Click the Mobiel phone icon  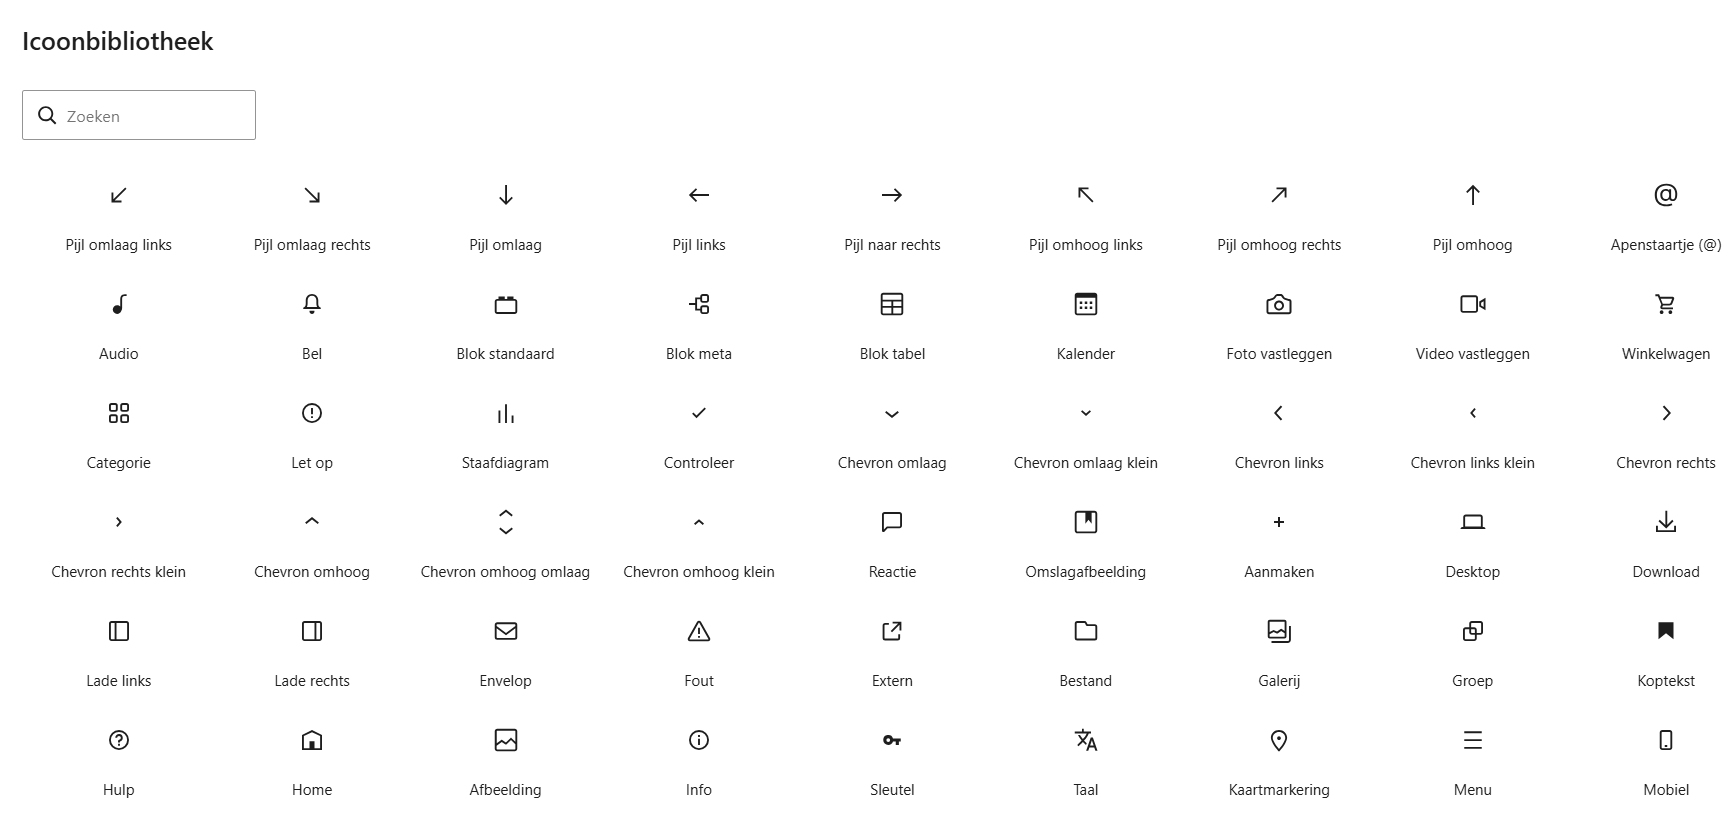point(1666,740)
